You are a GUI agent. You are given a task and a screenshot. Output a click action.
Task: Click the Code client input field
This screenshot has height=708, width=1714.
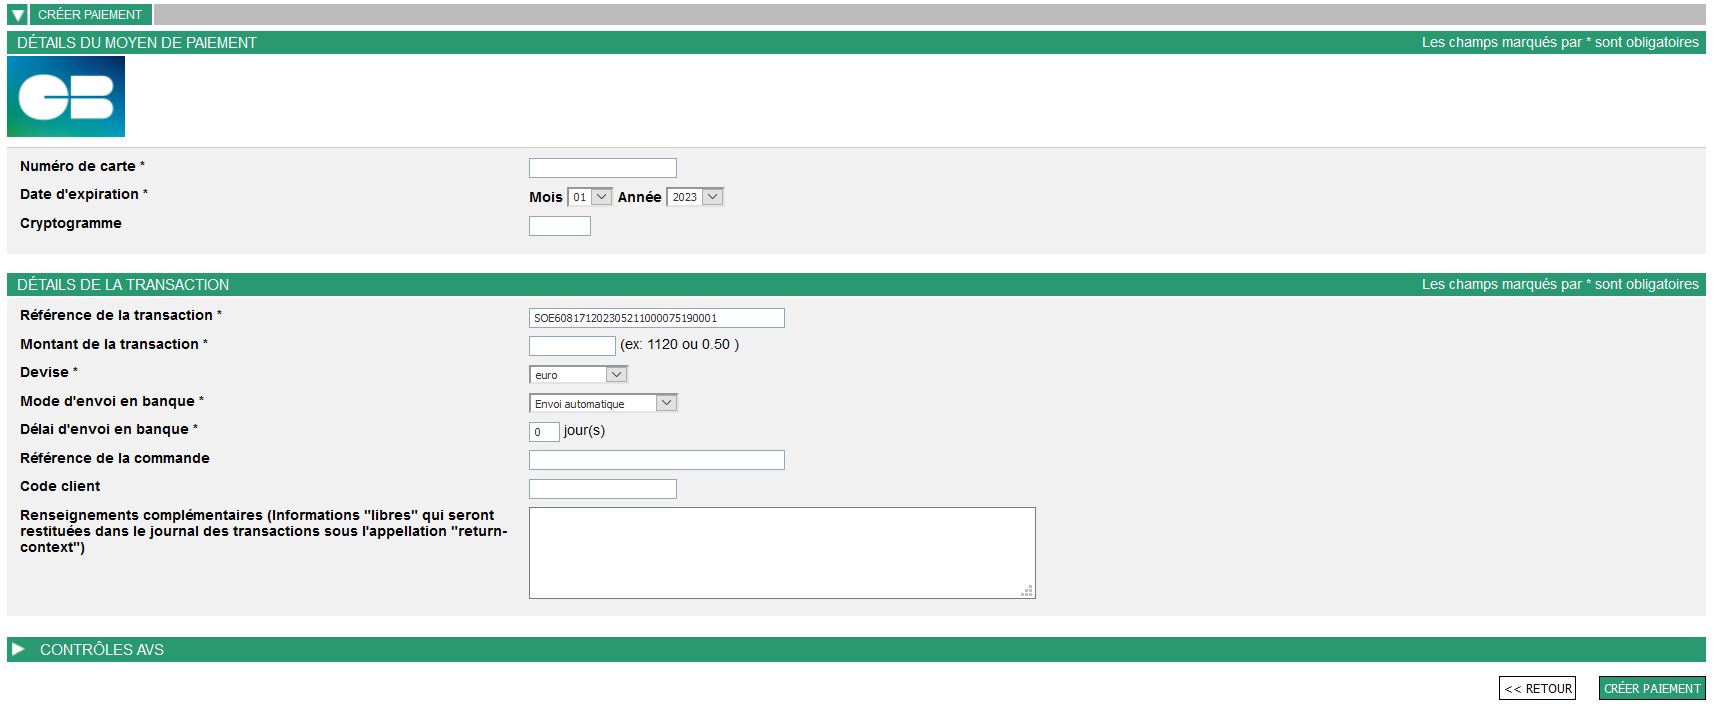click(602, 489)
